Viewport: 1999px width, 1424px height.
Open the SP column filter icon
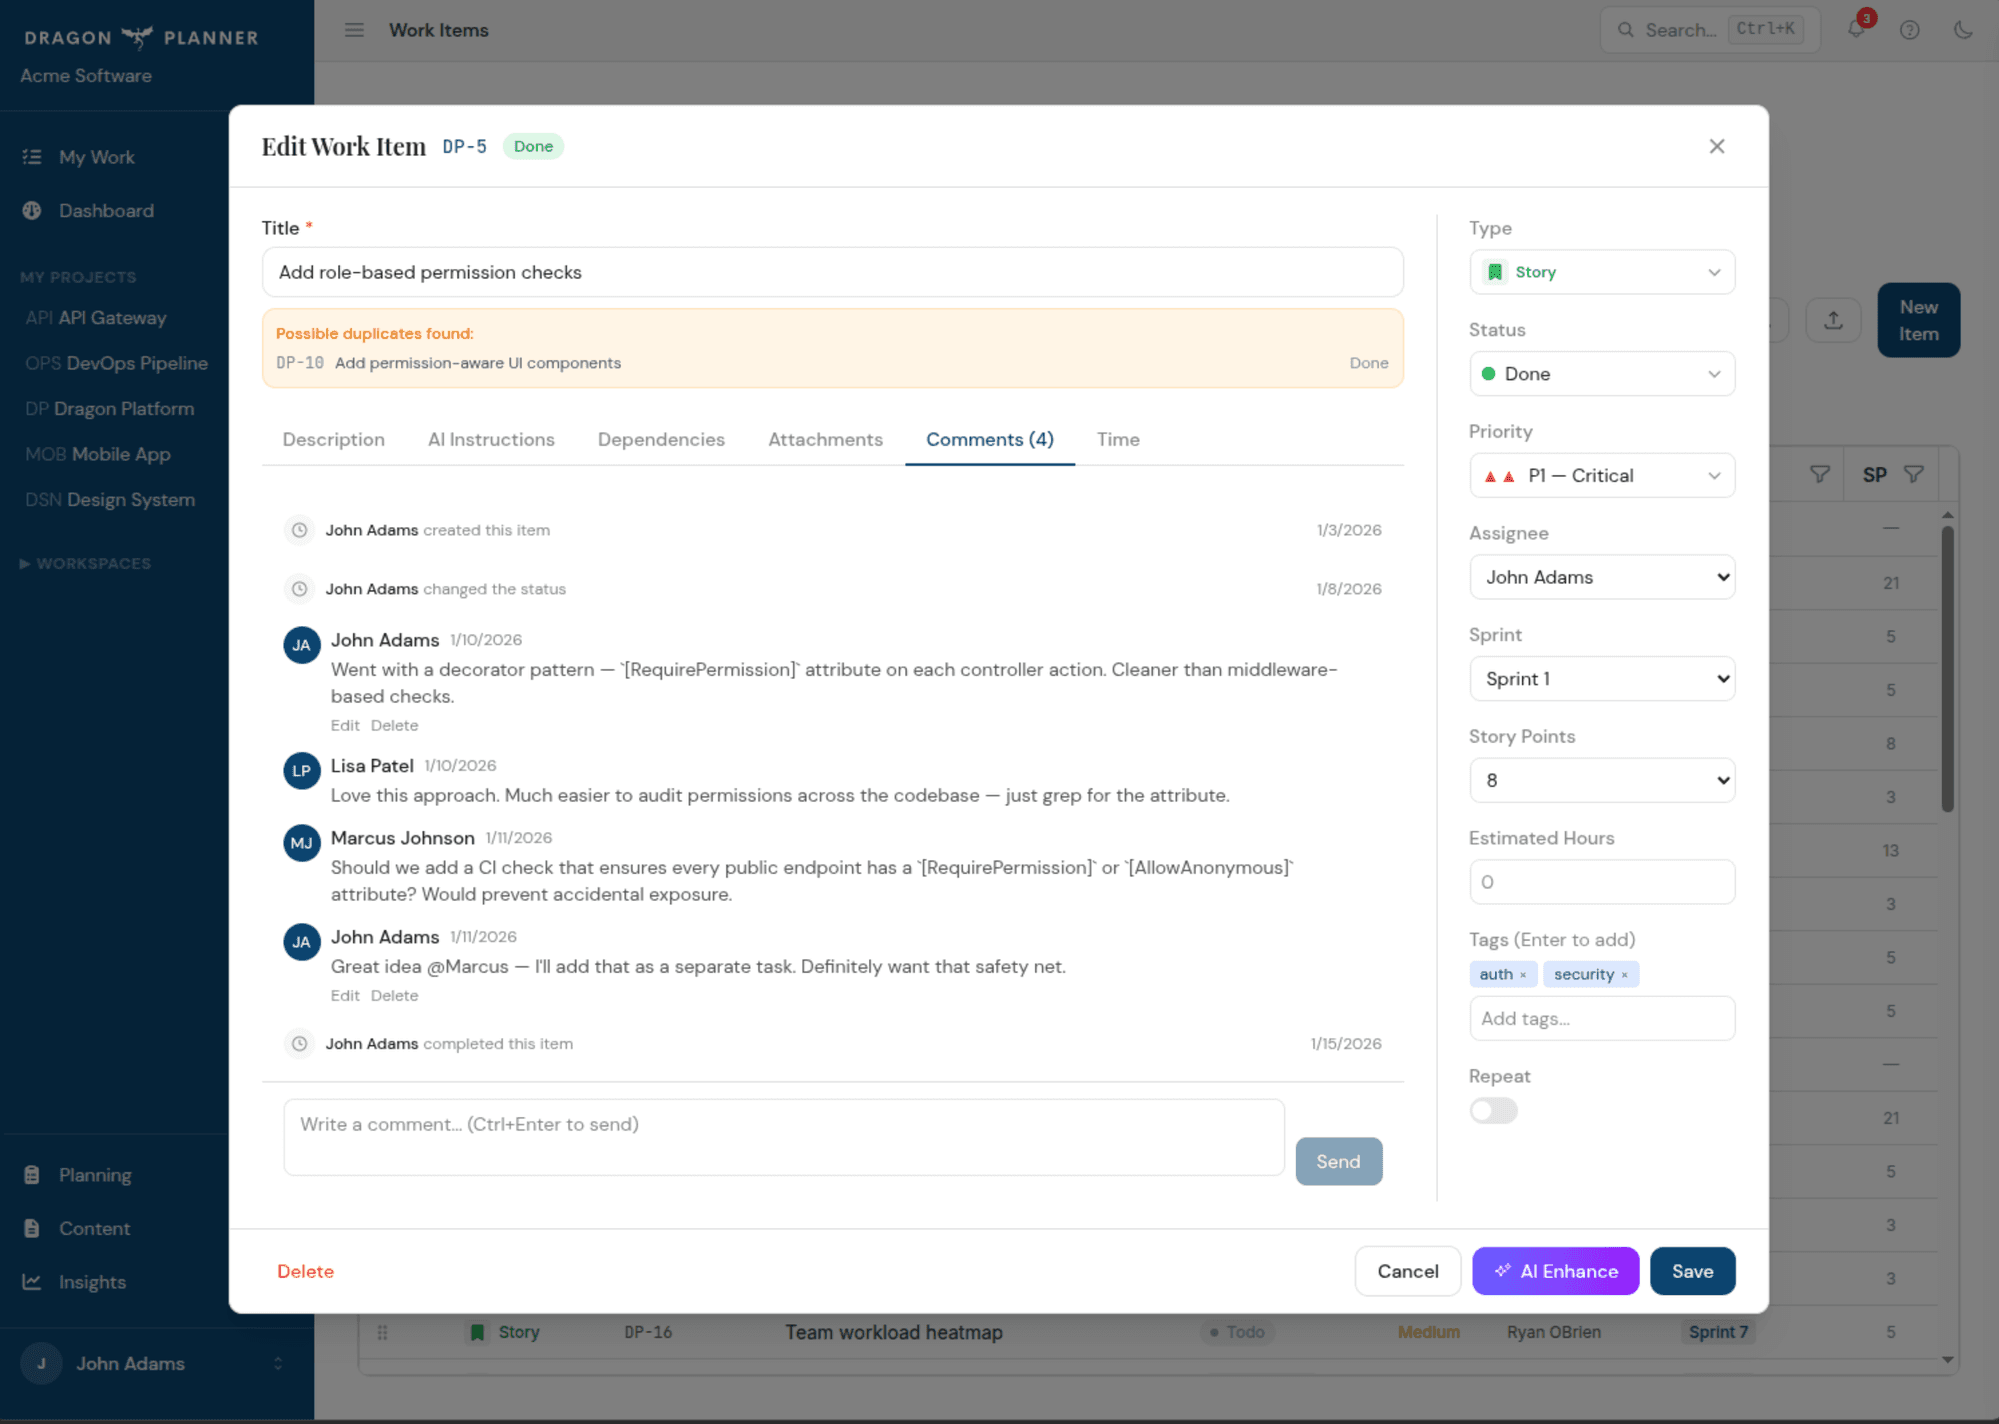coord(1915,474)
